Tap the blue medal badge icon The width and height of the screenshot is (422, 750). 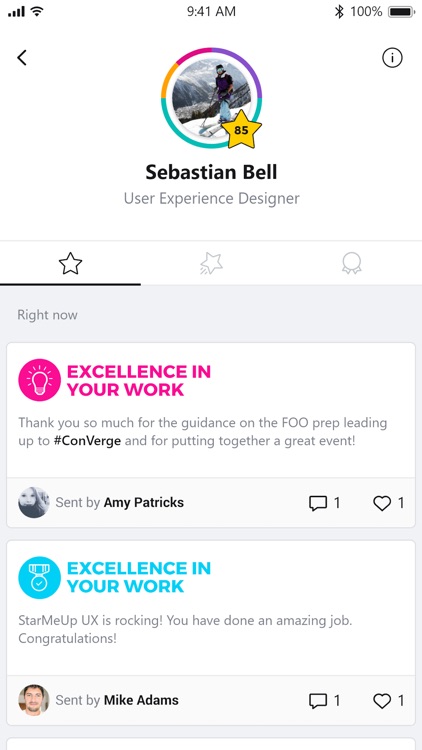(39, 577)
